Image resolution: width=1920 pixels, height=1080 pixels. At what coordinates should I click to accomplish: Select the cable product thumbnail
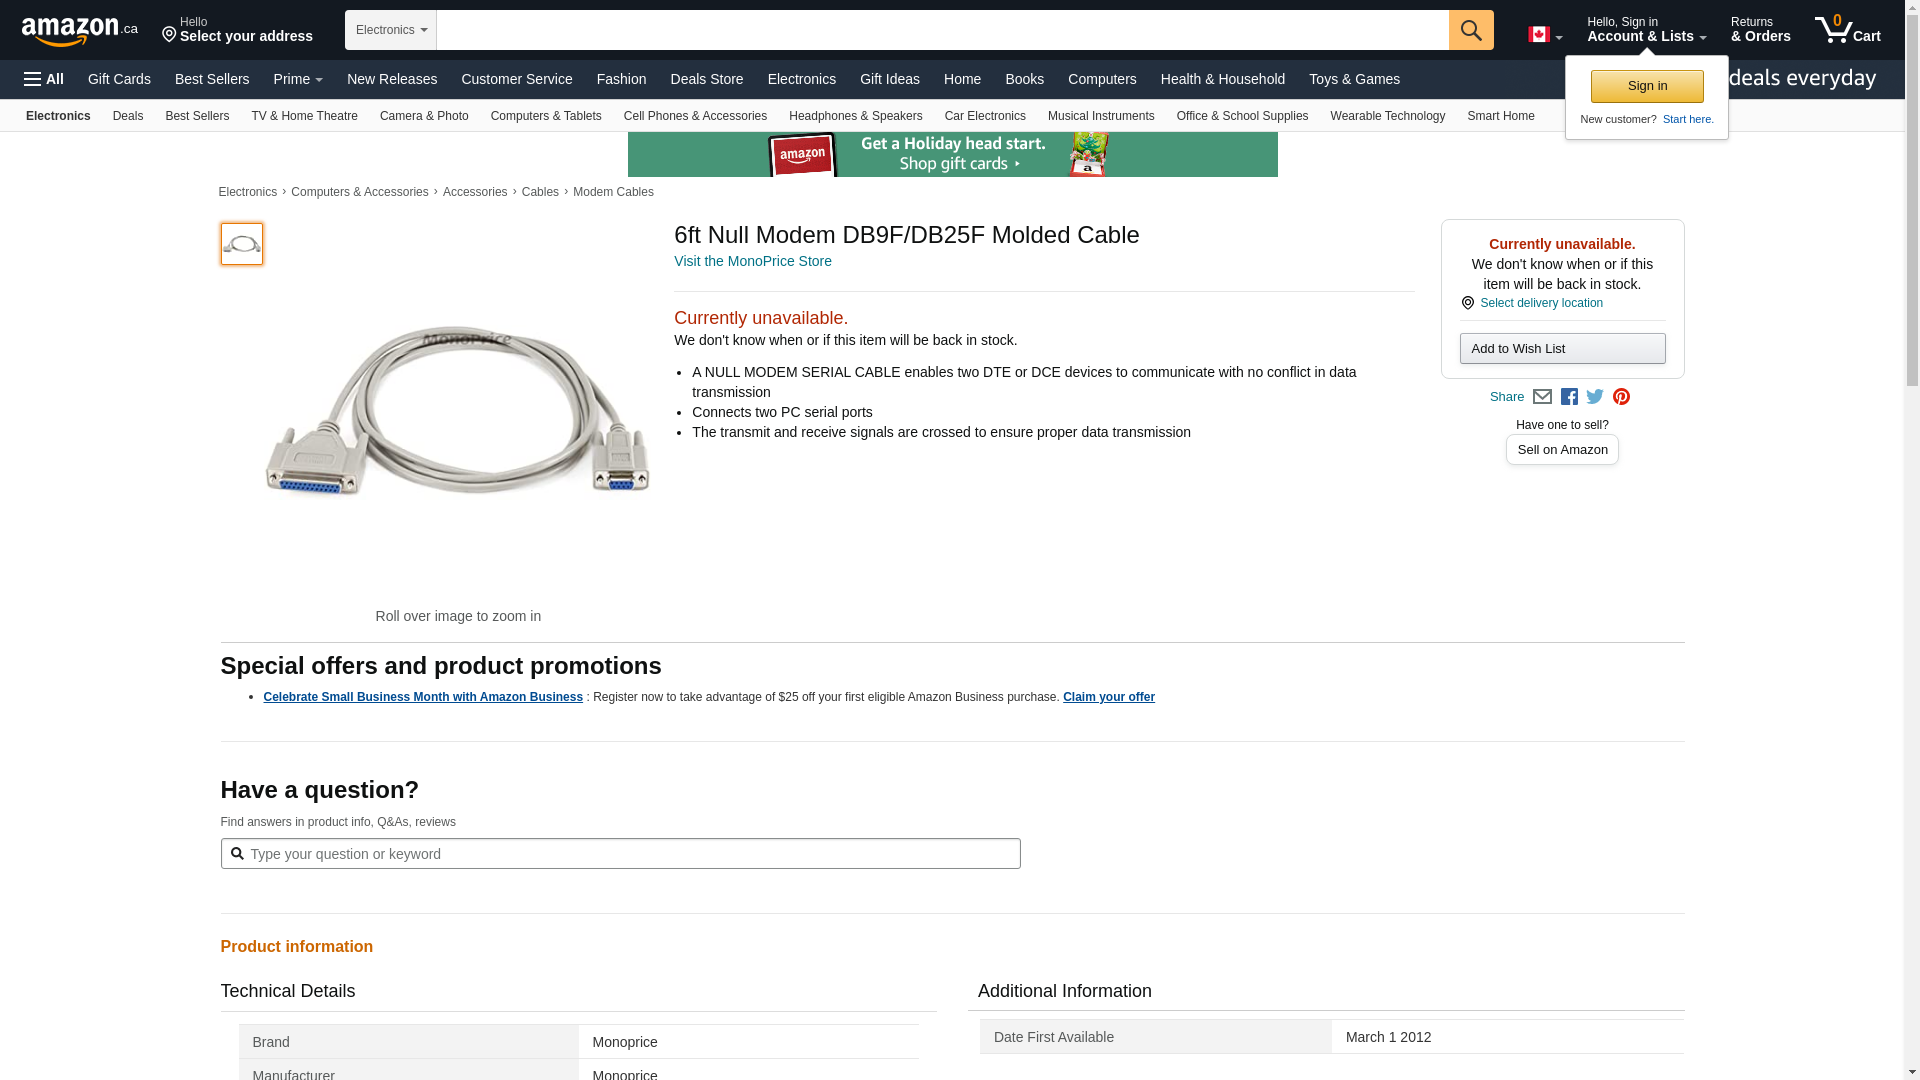(x=242, y=244)
